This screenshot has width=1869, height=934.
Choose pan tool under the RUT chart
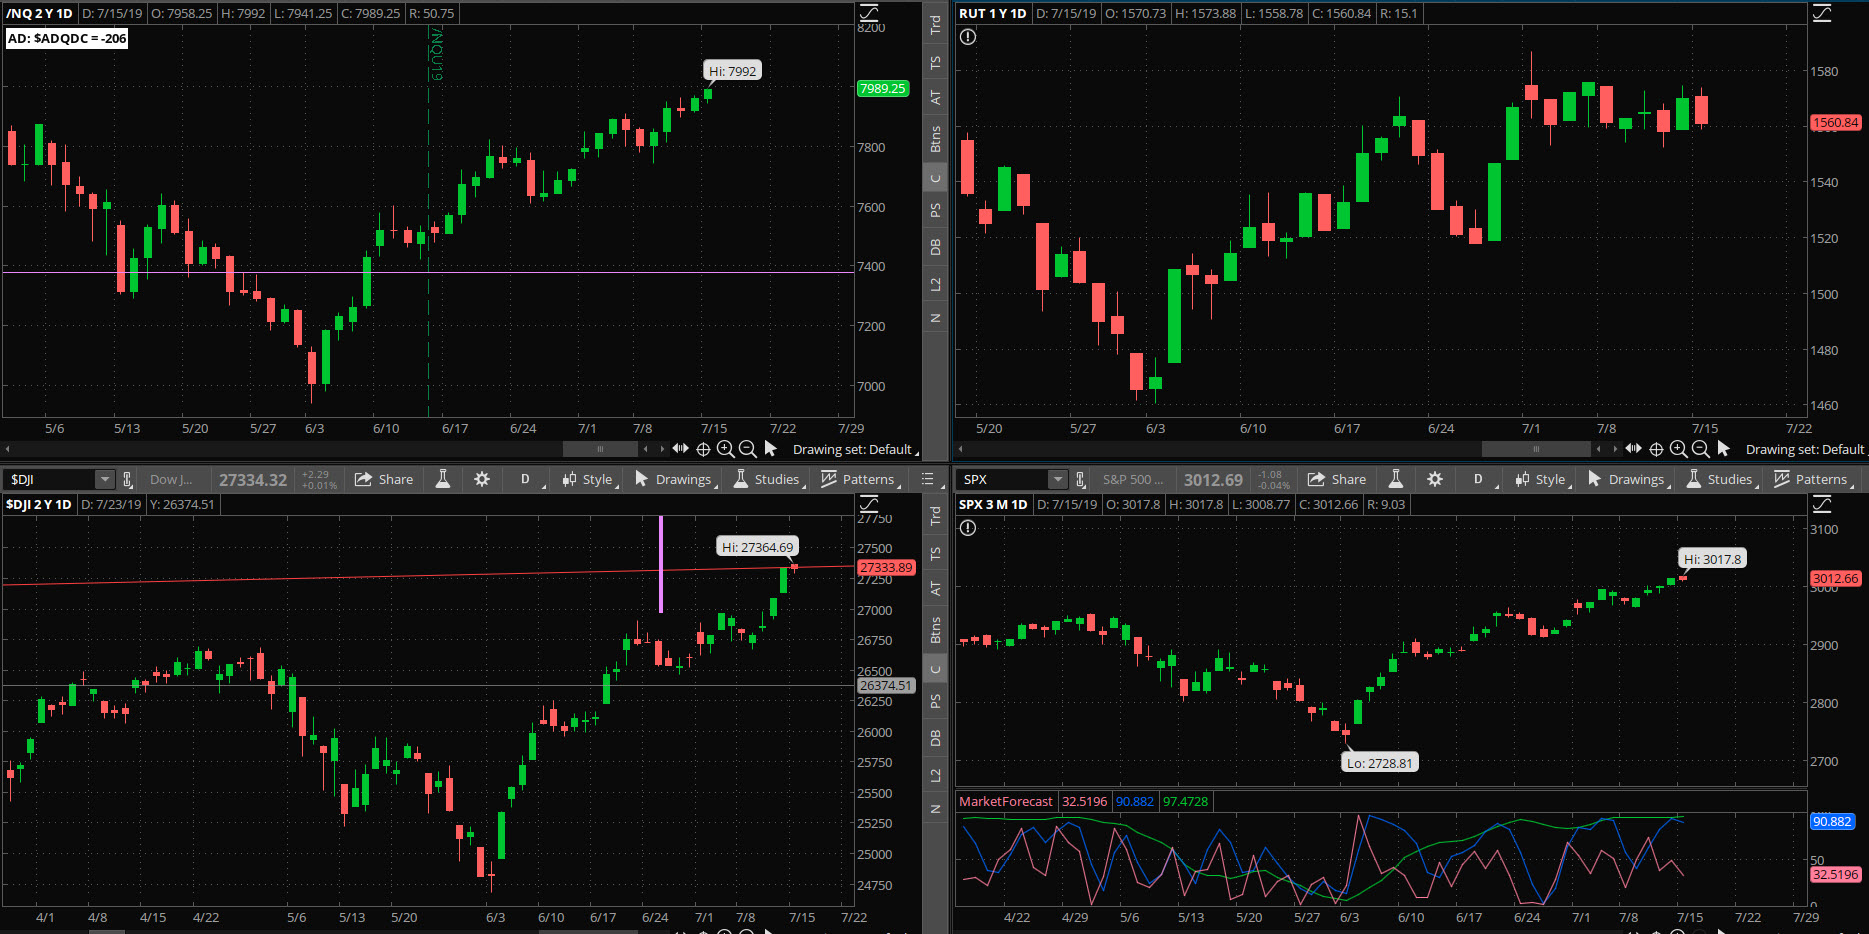[x=1634, y=448]
